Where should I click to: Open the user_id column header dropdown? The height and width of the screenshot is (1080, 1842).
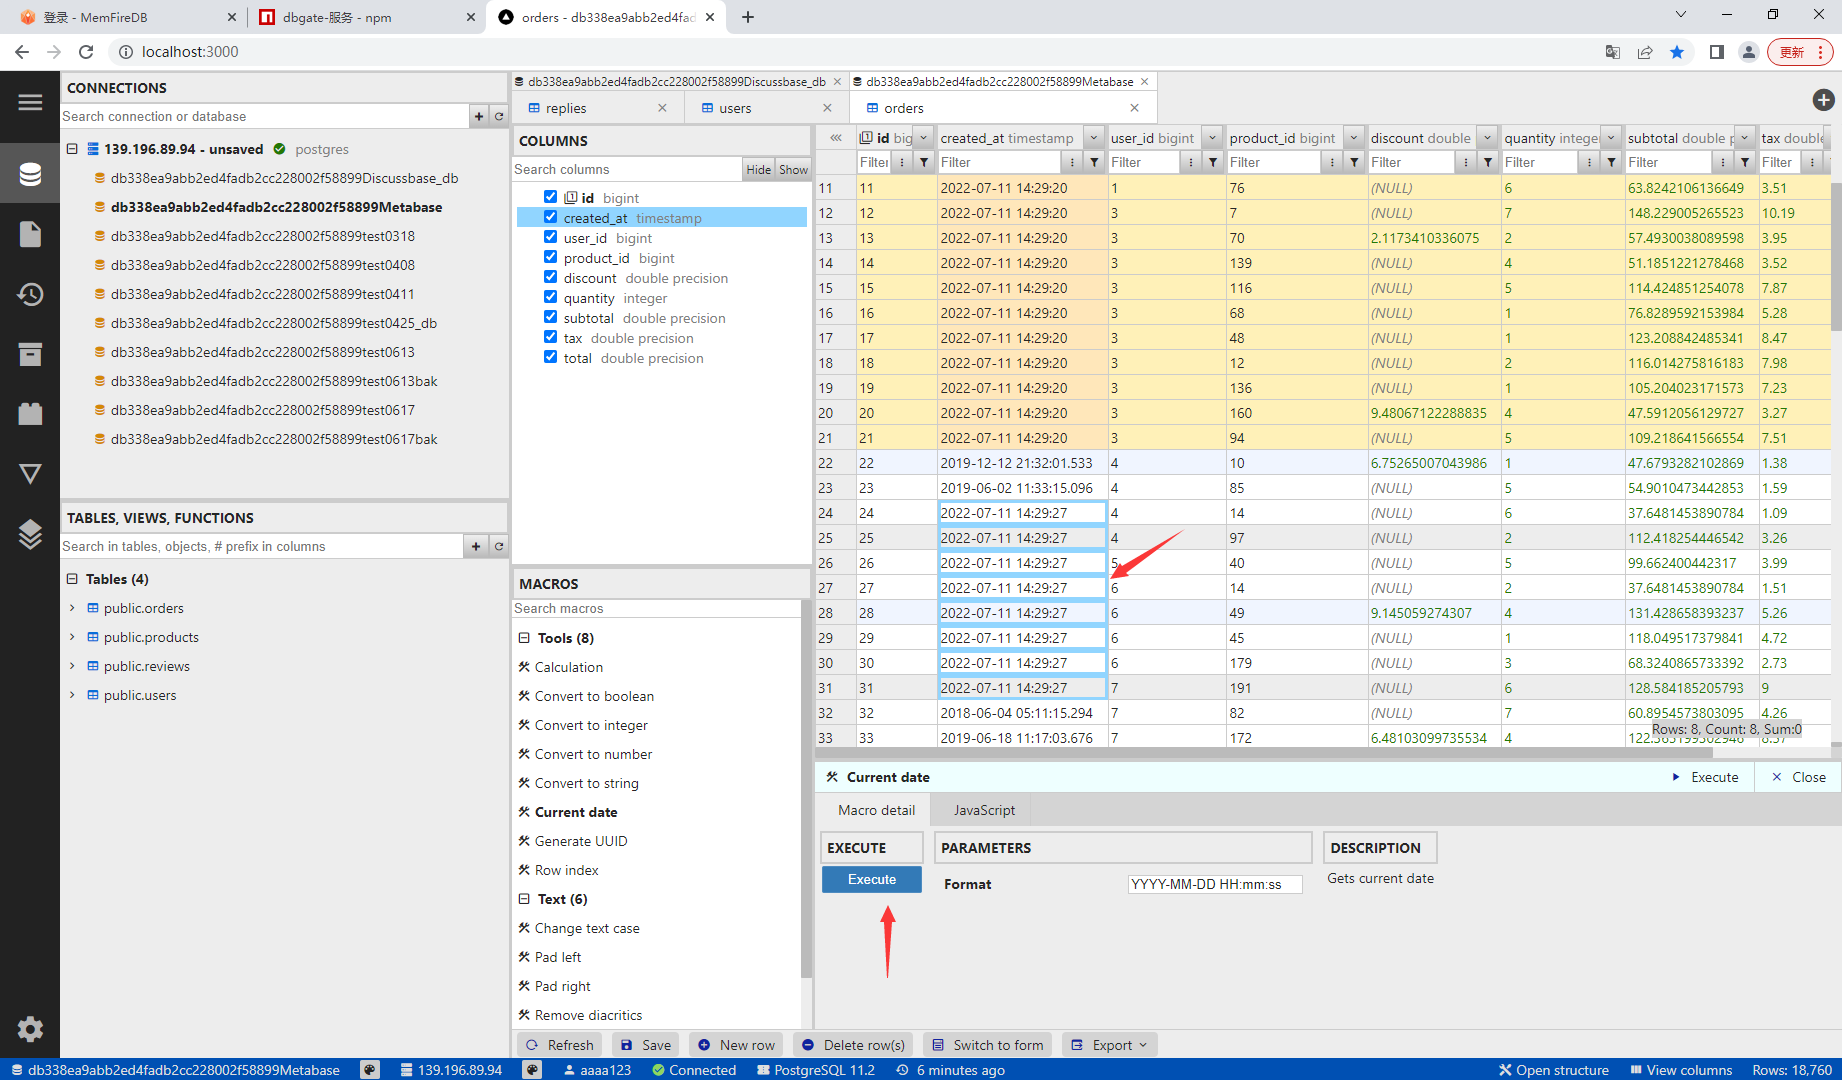point(1212,138)
